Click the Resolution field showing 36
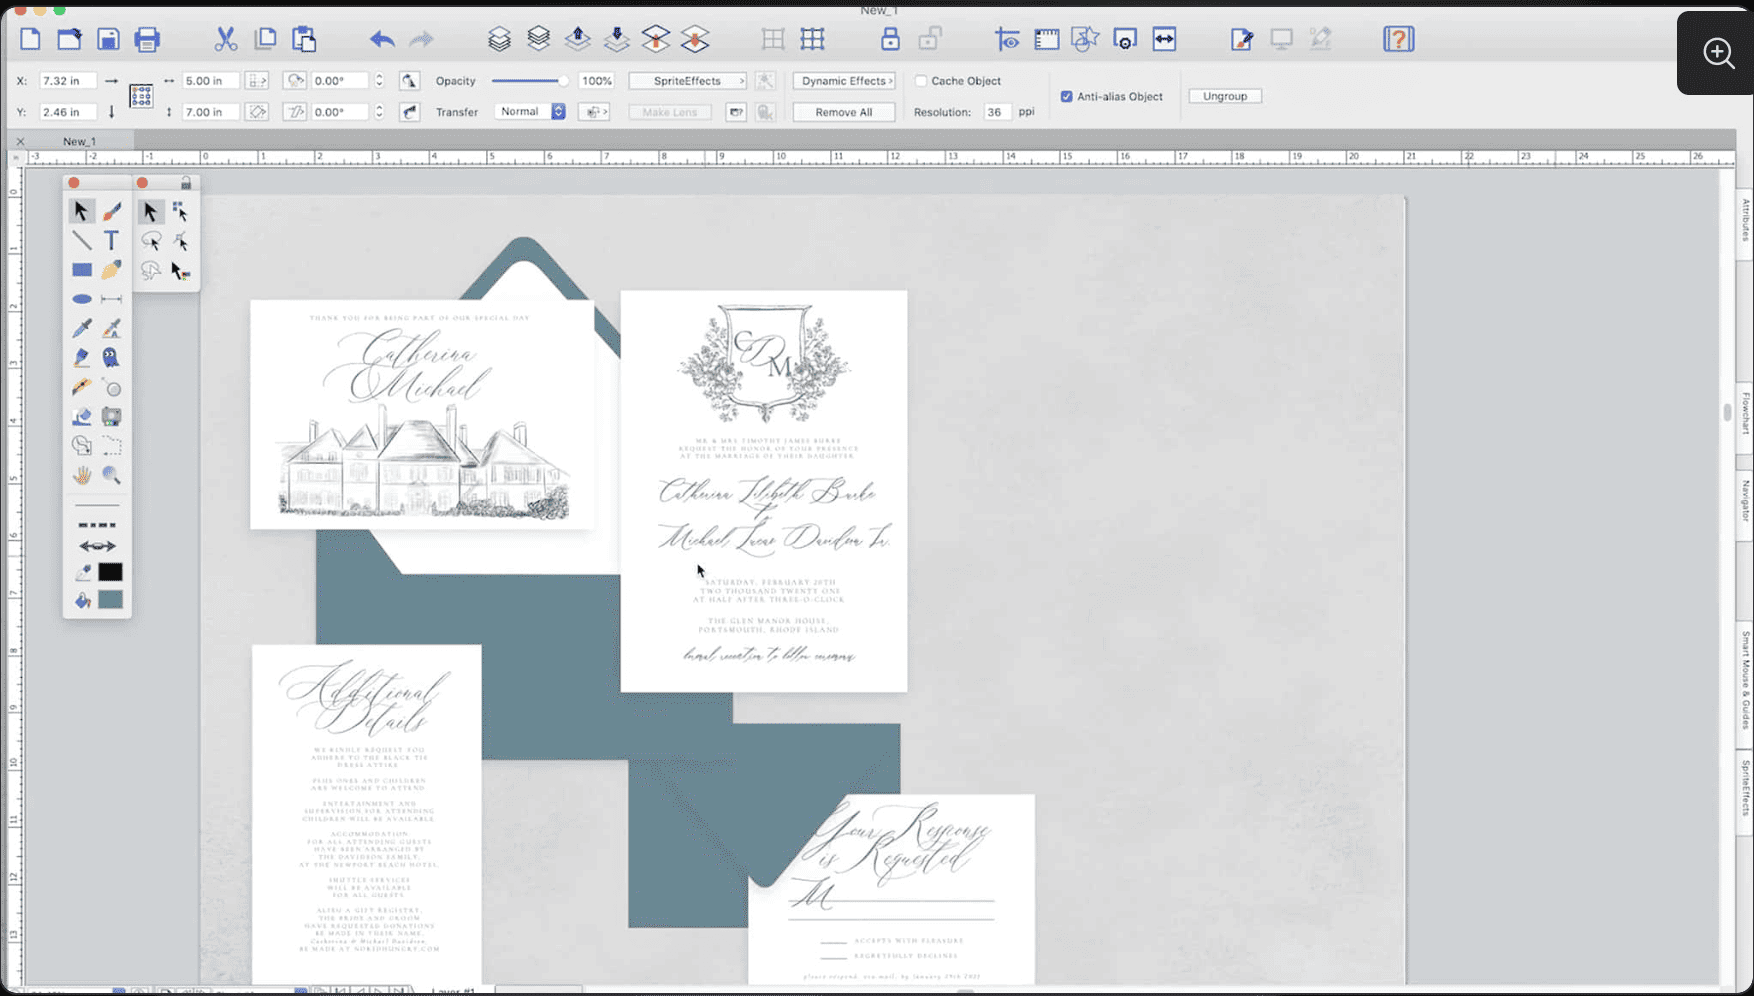This screenshot has height=996, width=1754. (996, 112)
